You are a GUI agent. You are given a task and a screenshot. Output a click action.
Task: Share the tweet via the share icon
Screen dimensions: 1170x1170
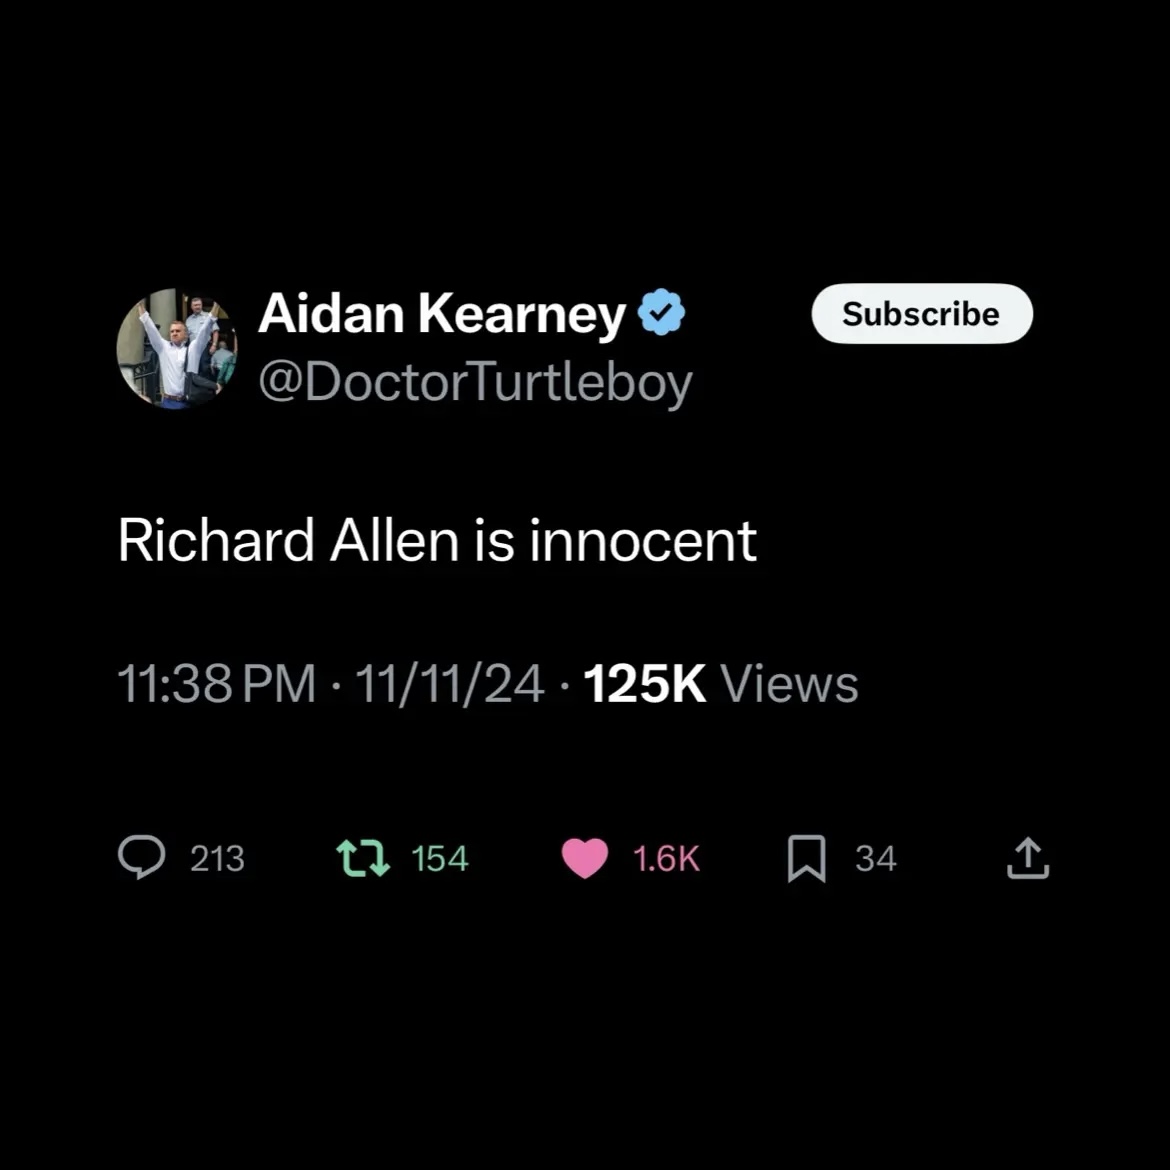click(x=1026, y=858)
